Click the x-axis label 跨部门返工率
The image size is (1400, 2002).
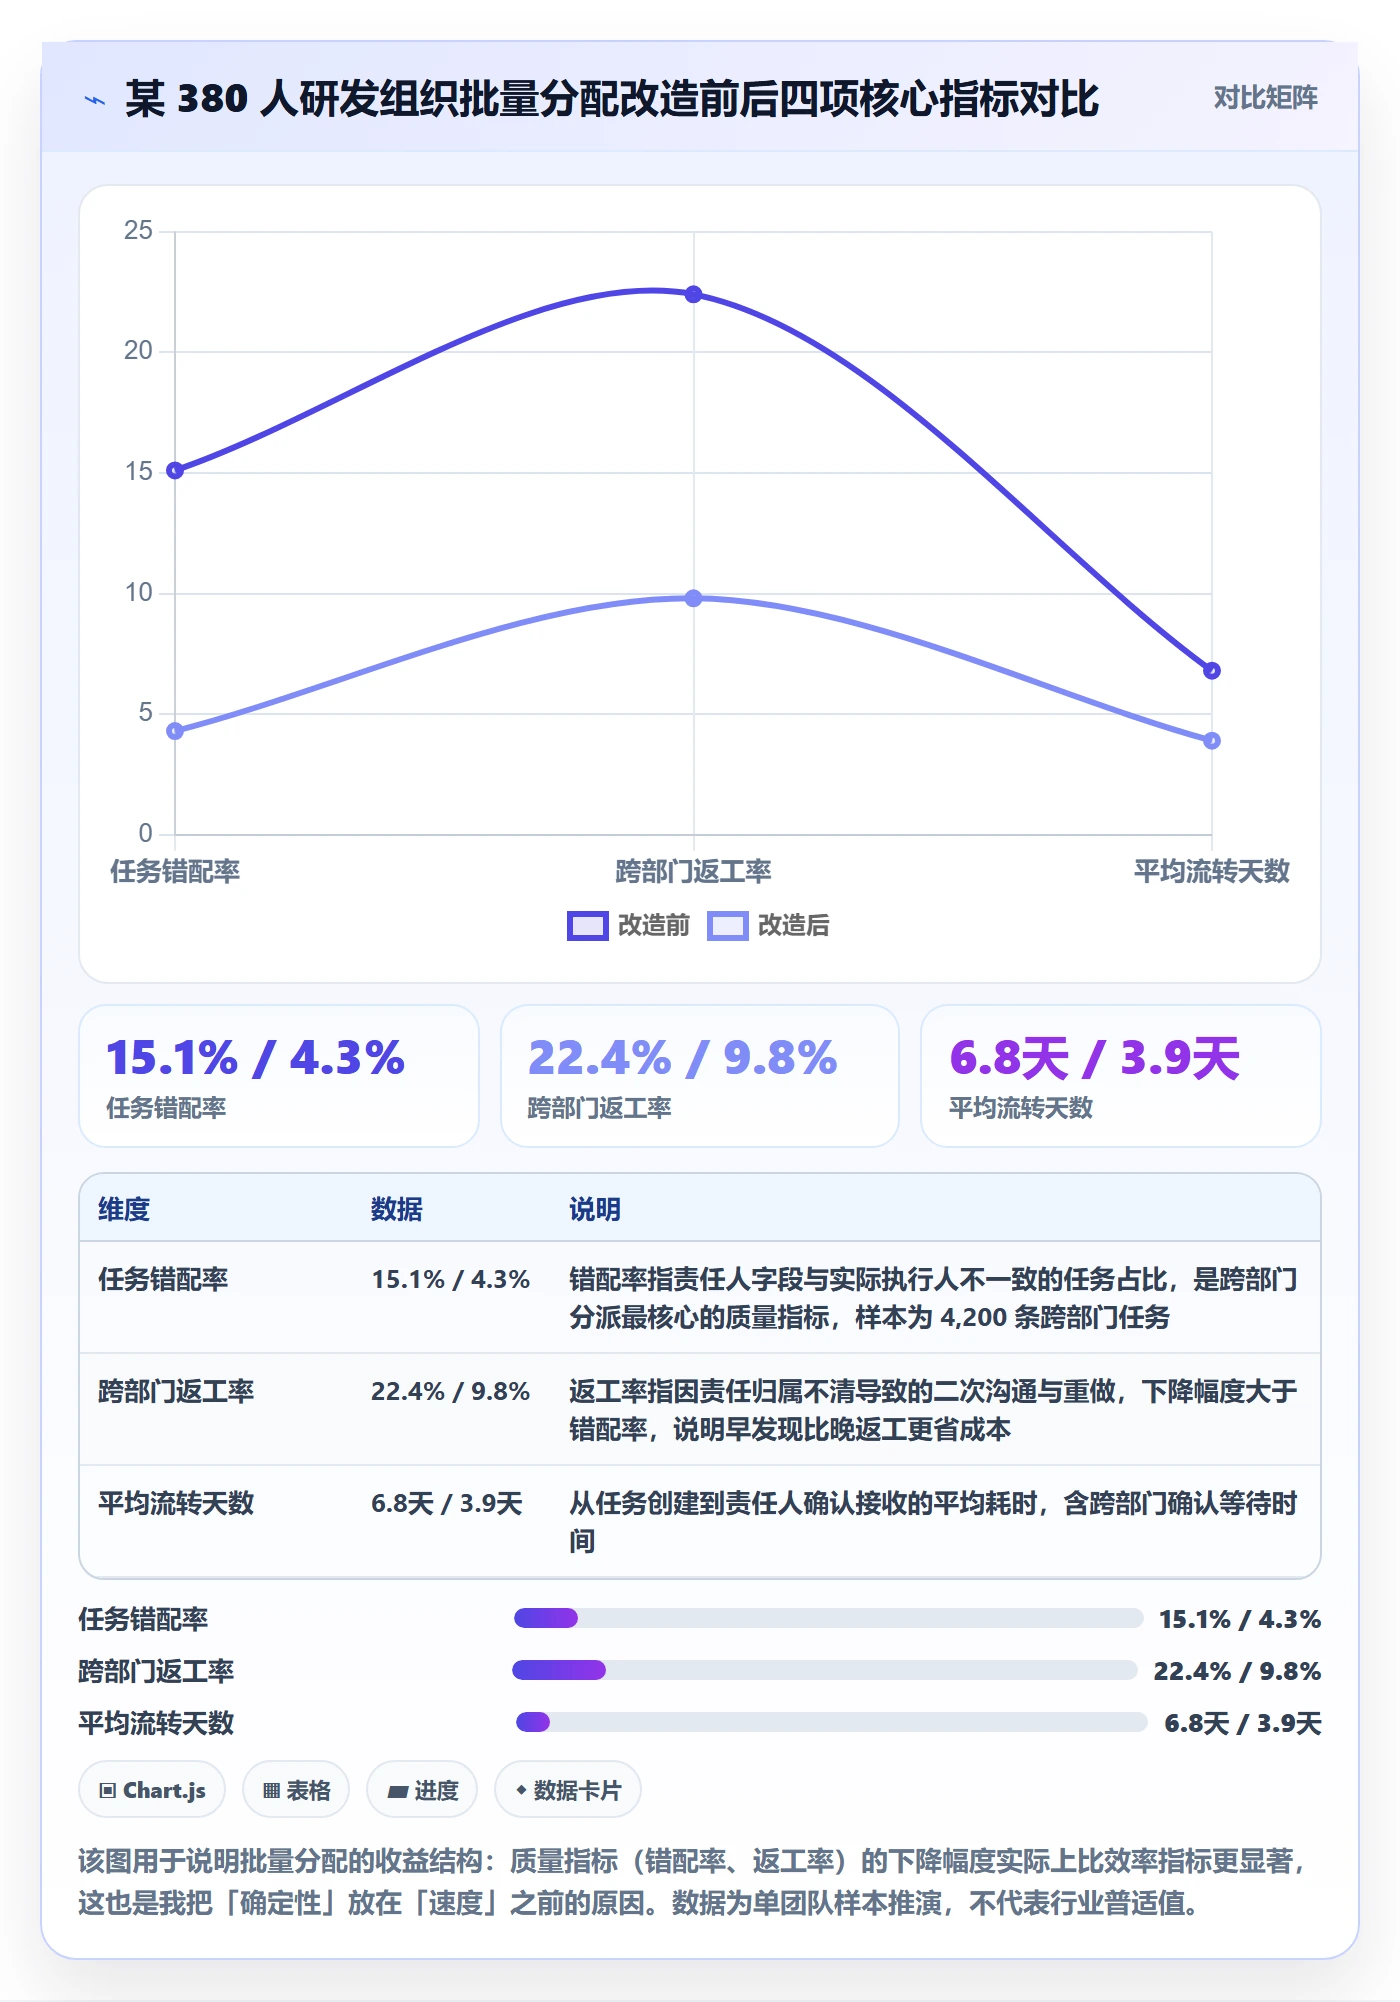click(693, 872)
